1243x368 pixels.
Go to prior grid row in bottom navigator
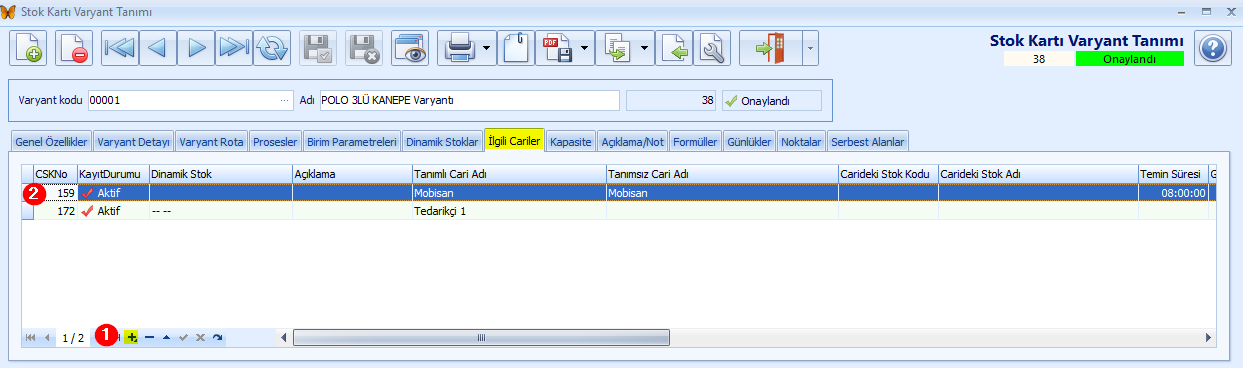(x=47, y=338)
